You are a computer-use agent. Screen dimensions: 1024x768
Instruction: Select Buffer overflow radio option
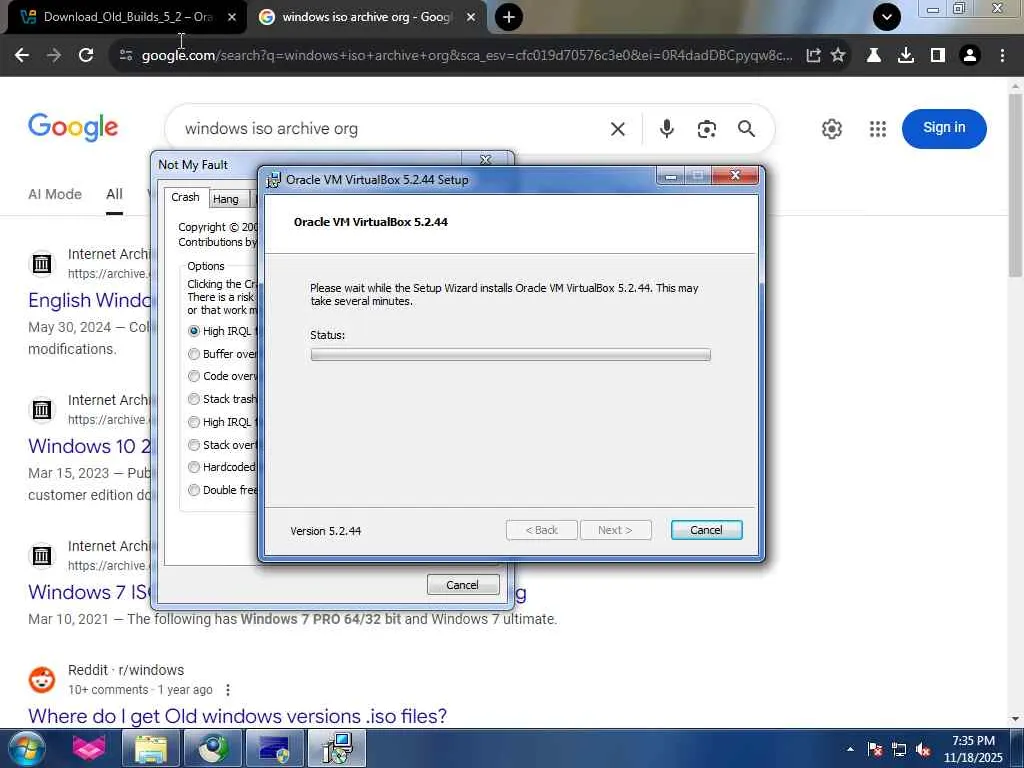[194, 354]
